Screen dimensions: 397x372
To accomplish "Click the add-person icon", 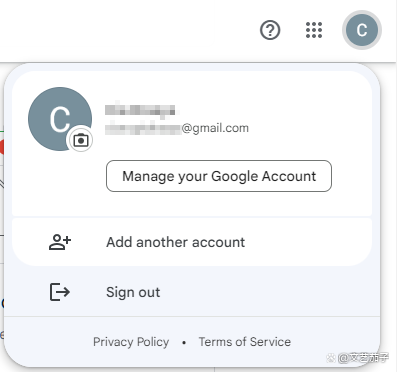I will click(60, 242).
